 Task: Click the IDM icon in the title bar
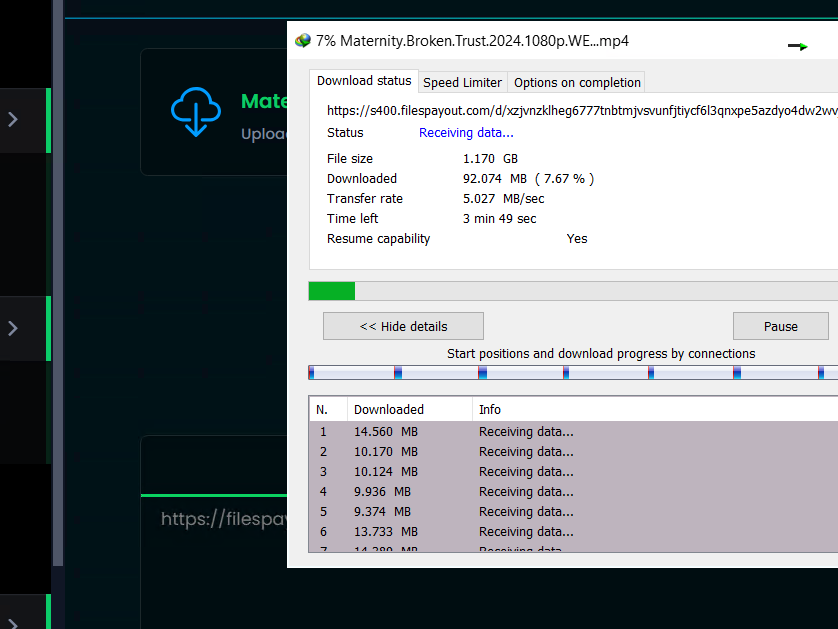point(303,41)
